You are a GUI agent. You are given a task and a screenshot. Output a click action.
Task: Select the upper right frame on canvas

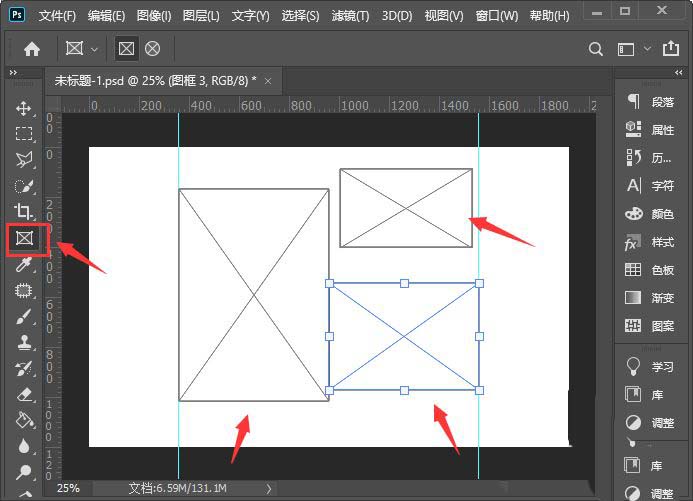(406, 208)
